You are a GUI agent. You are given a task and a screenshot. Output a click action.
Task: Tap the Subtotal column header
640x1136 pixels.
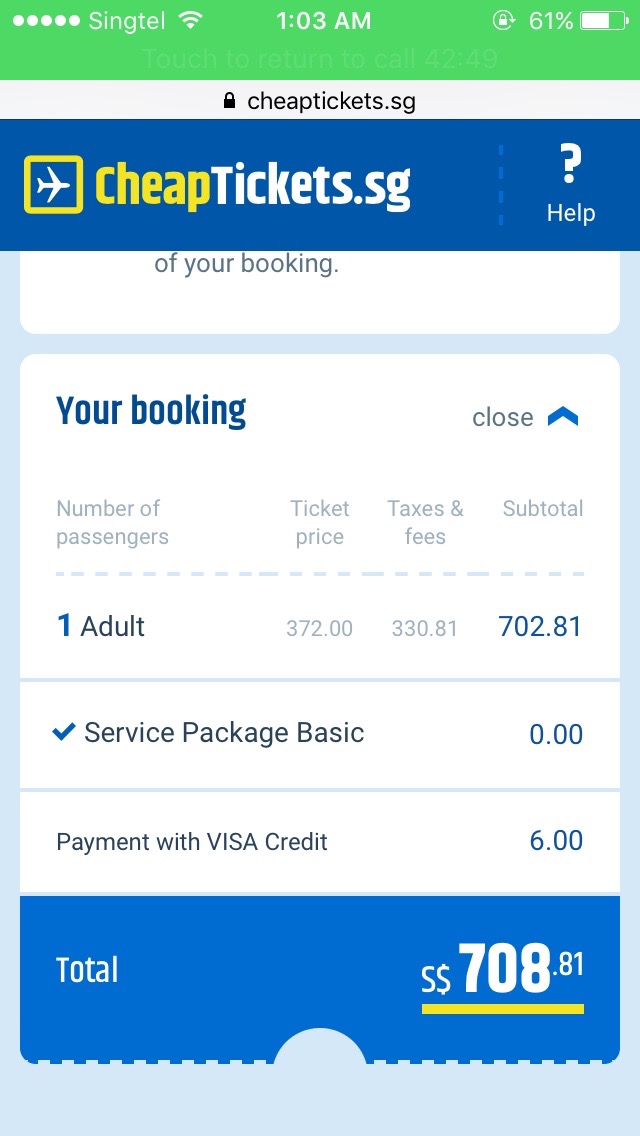pyautogui.click(x=542, y=509)
